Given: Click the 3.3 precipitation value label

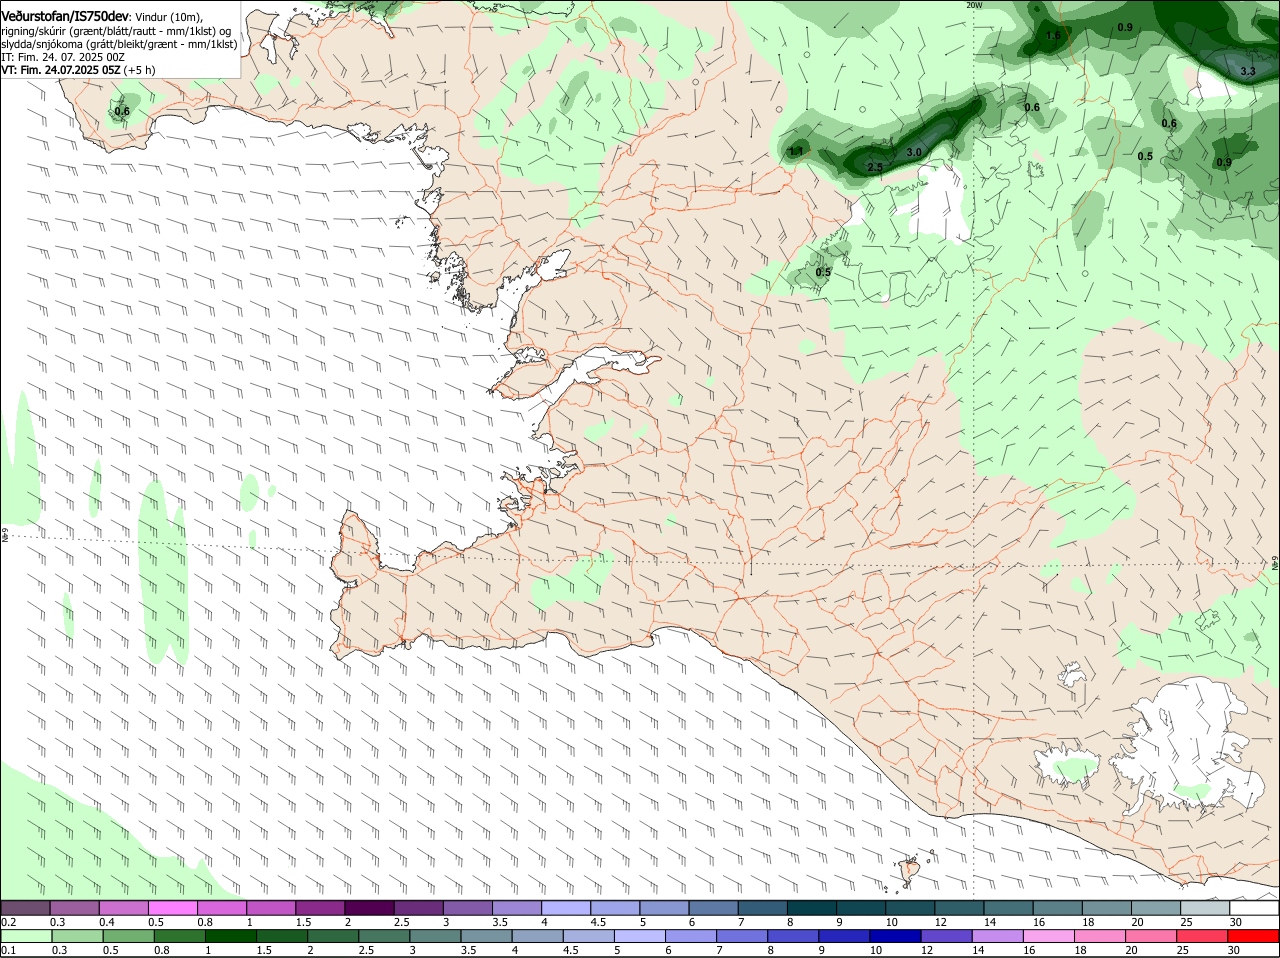Looking at the screenshot, I should click(1248, 72).
